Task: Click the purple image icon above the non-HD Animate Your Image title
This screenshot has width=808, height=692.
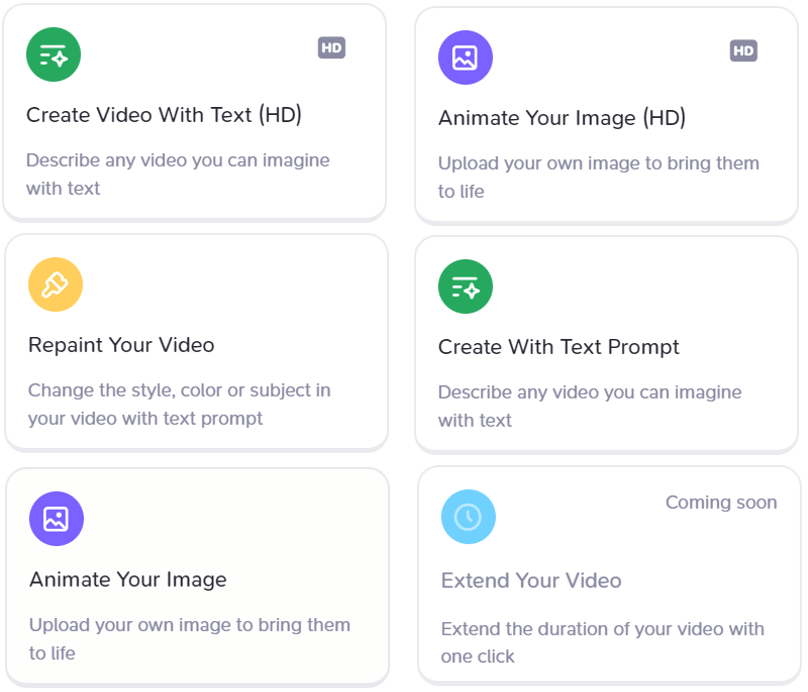Action: 56,519
